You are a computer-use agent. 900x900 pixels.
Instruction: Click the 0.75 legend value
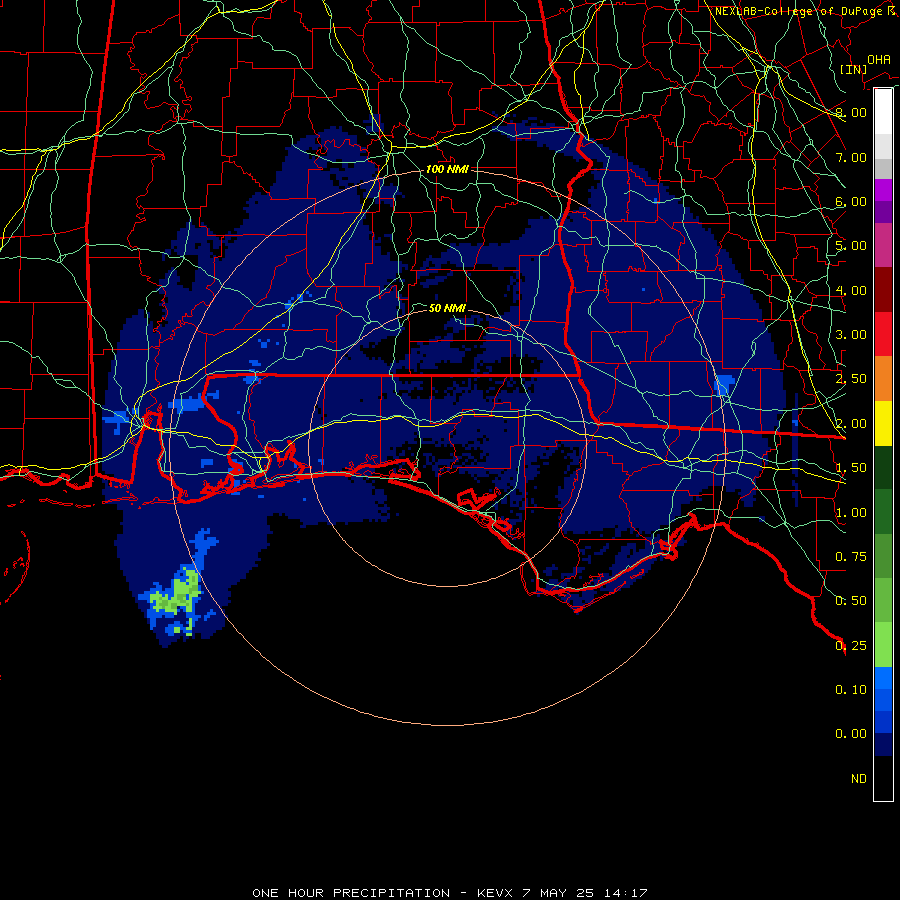(x=851, y=557)
